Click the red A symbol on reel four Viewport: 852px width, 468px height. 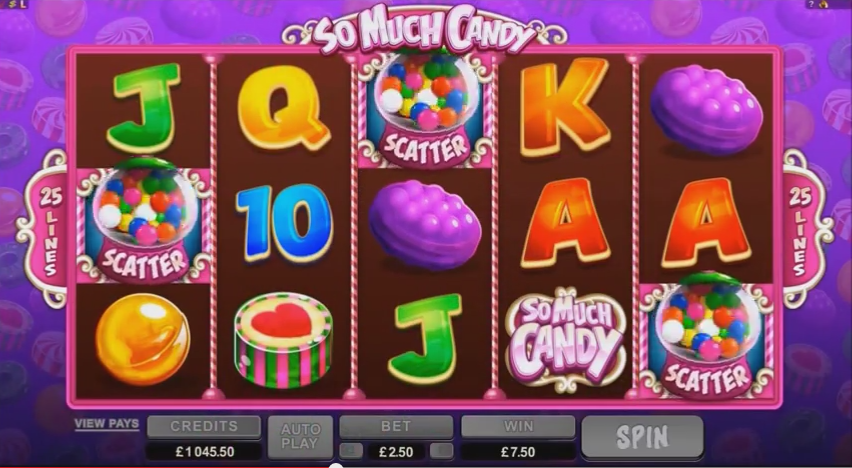pos(565,223)
